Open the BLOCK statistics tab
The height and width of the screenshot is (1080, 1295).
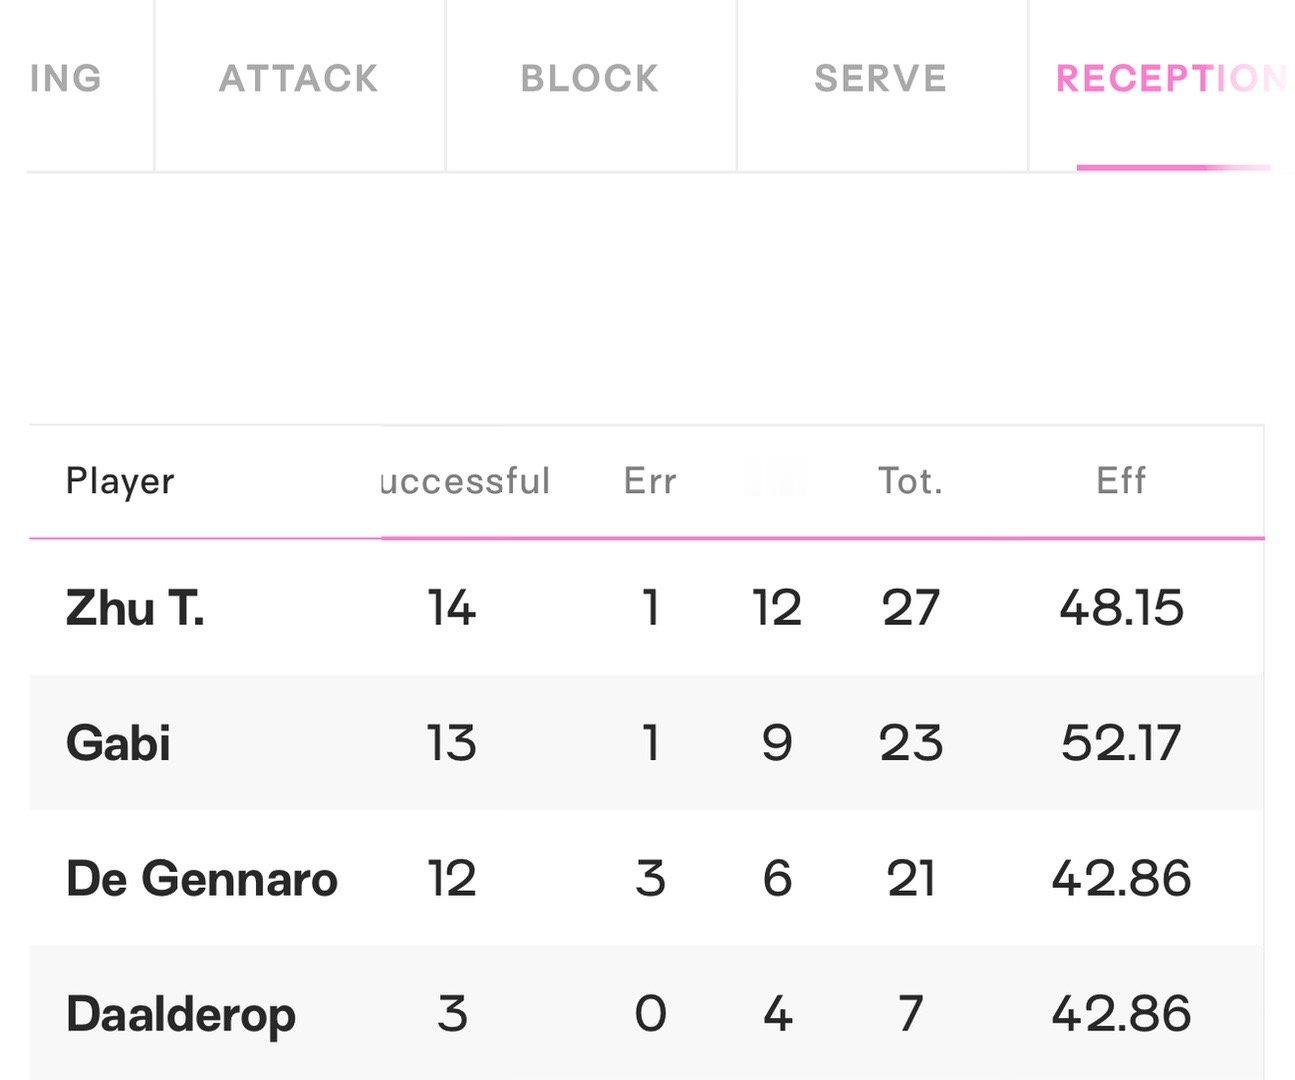(x=590, y=79)
